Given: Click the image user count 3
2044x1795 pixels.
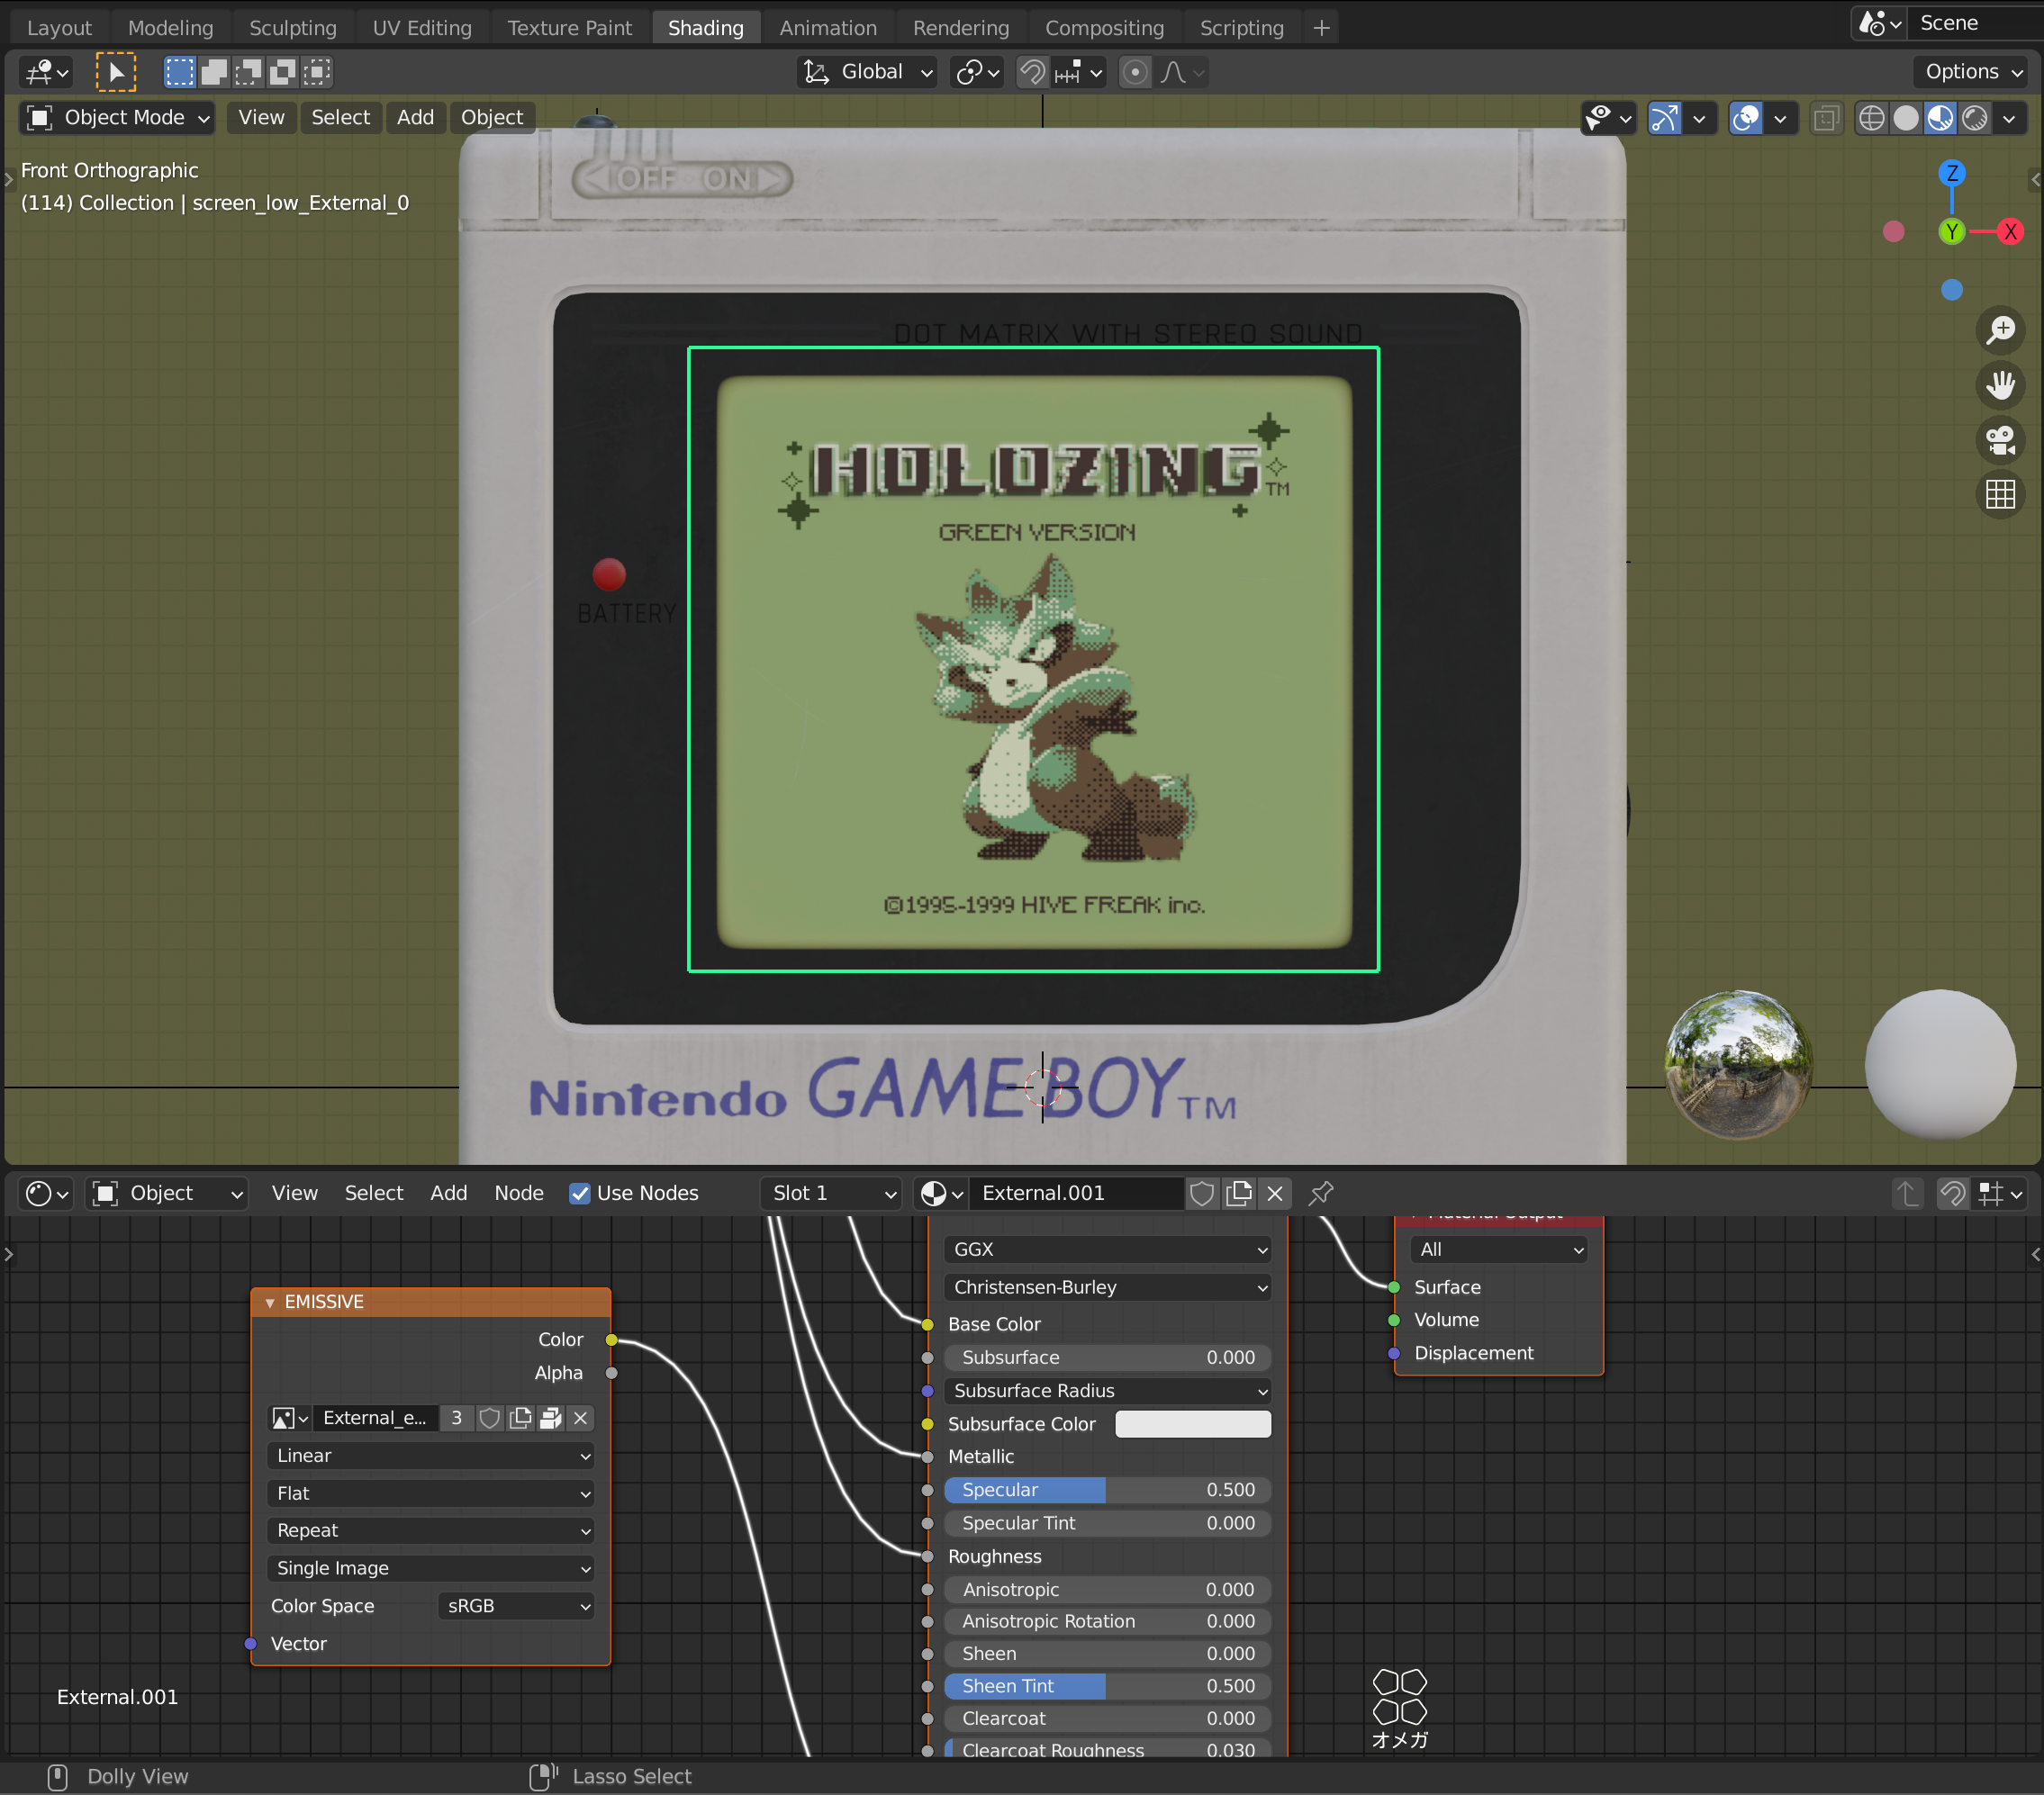Looking at the screenshot, I should click(456, 1418).
